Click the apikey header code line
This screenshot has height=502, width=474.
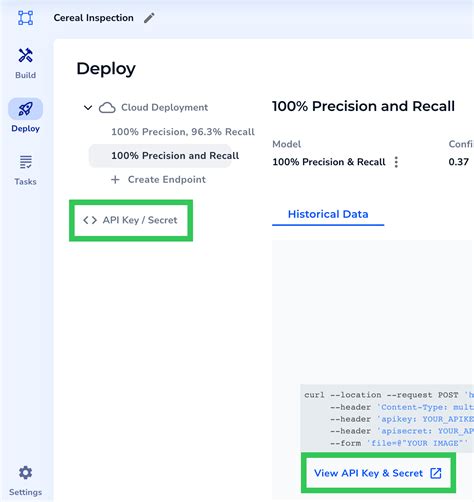click(x=402, y=419)
